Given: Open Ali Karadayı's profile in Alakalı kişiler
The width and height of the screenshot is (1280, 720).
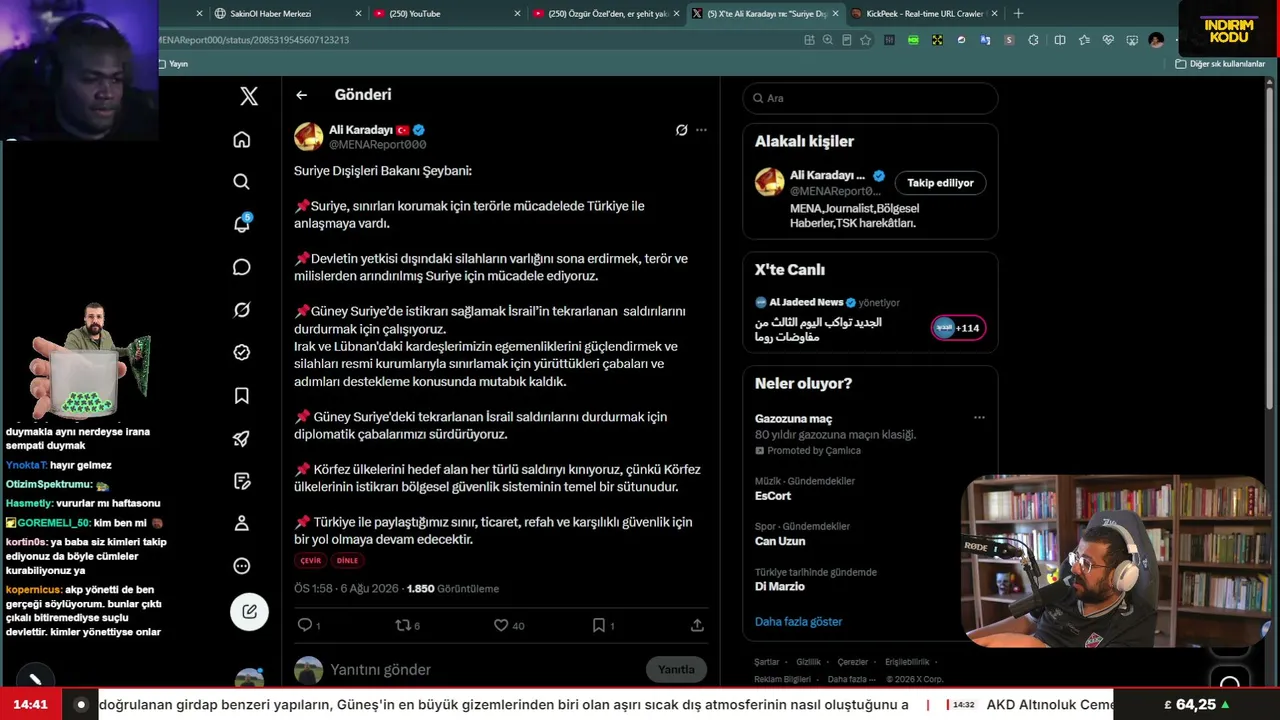Looking at the screenshot, I should point(827,176).
